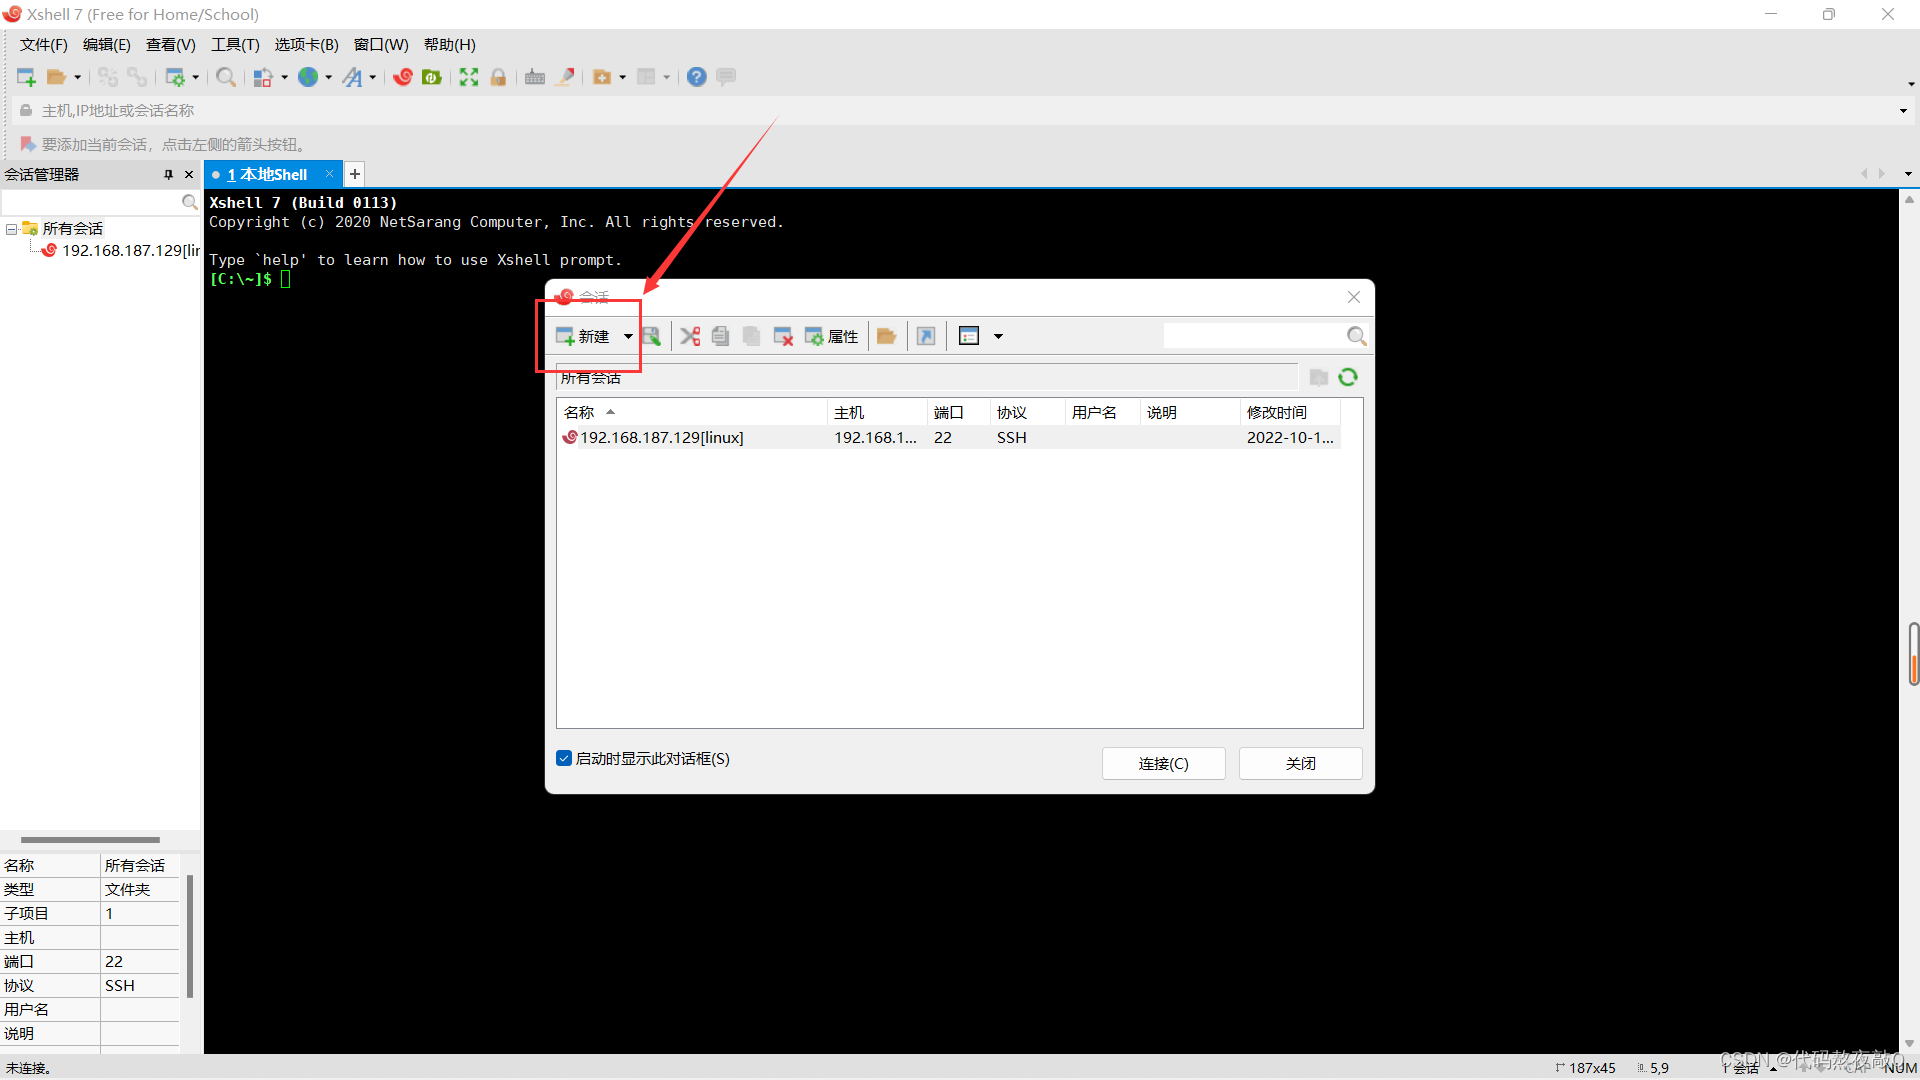Switch to the 本地Shell tab

(268, 174)
